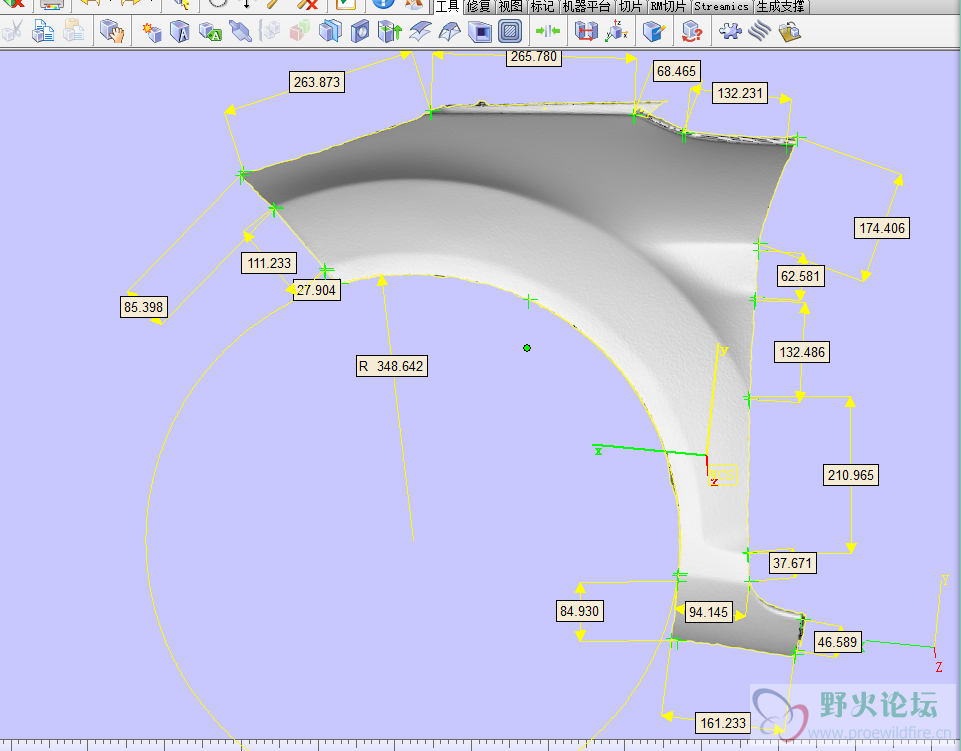Select the 机器平台 tab
This screenshot has width=961, height=751.
pos(587,7)
